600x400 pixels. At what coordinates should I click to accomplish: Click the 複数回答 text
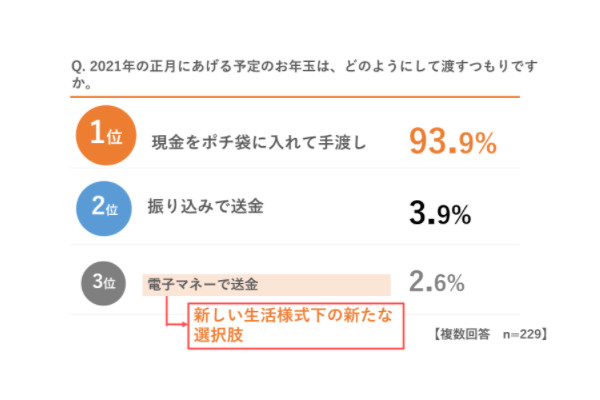pos(465,334)
